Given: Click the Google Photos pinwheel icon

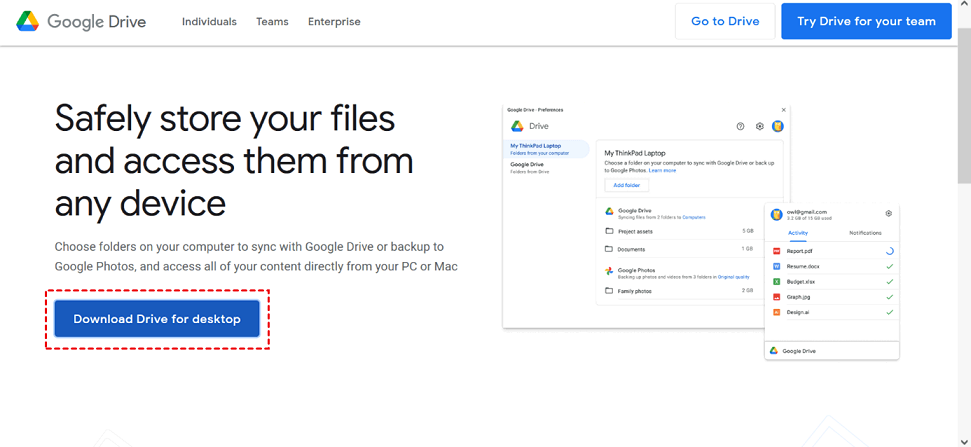Looking at the screenshot, I should click(x=609, y=271).
